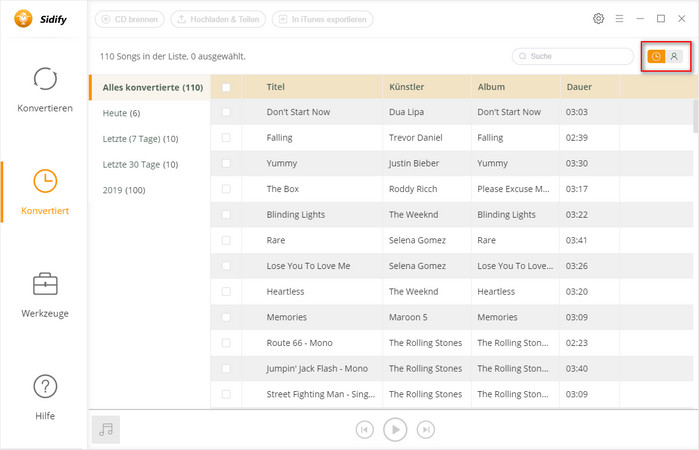The width and height of the screenshot is (699, 450).
Task: Switch to sort by date view
Action: [656, 56]
